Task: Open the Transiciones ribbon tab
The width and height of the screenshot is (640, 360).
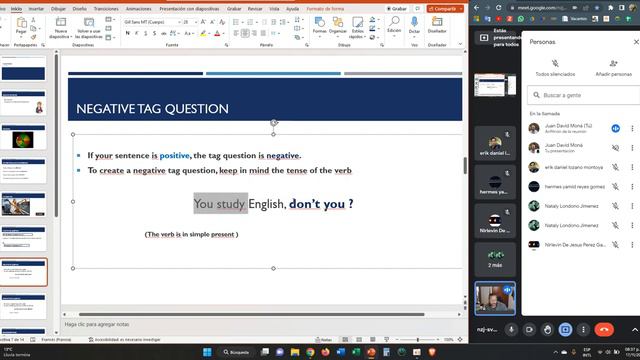Action: (x=106, y=9)
